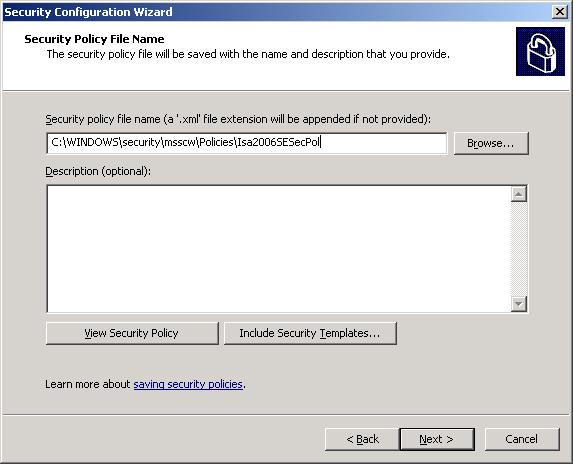
Task: Open Include Security Templates dialog
Action: pyautogui.click(x=310, y=333)
